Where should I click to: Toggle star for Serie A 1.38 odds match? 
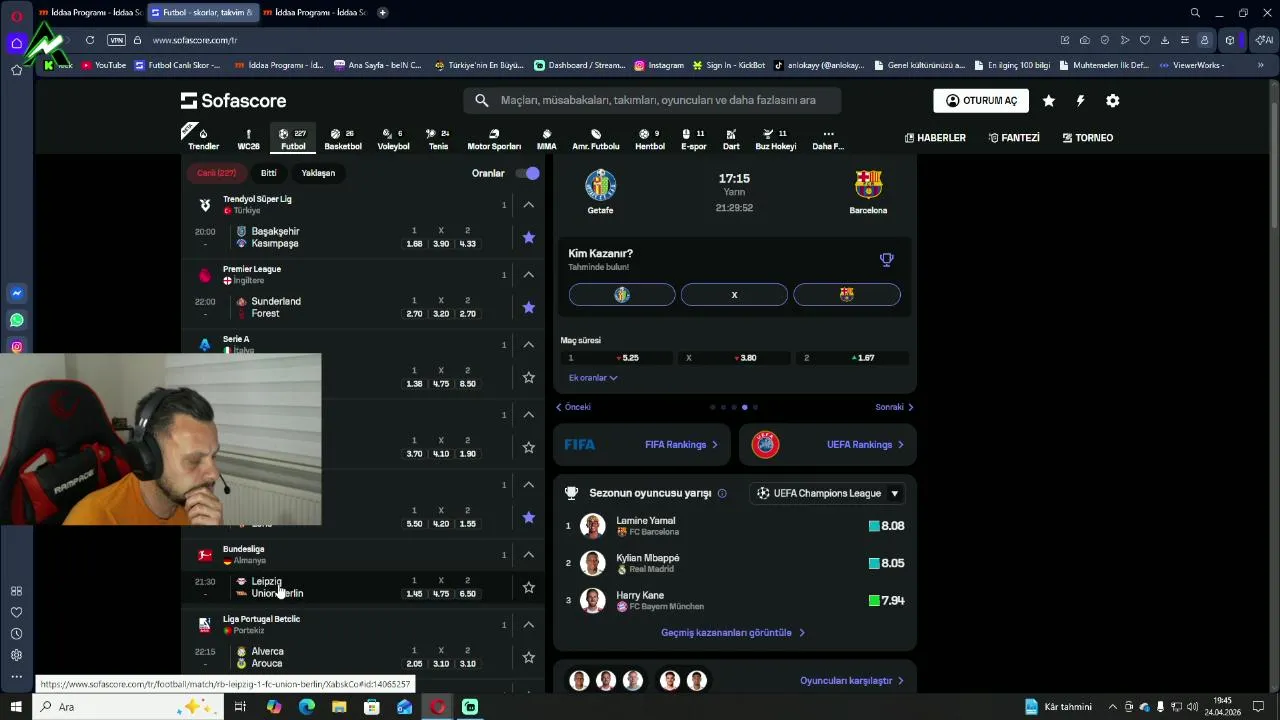tap(529, 377)
